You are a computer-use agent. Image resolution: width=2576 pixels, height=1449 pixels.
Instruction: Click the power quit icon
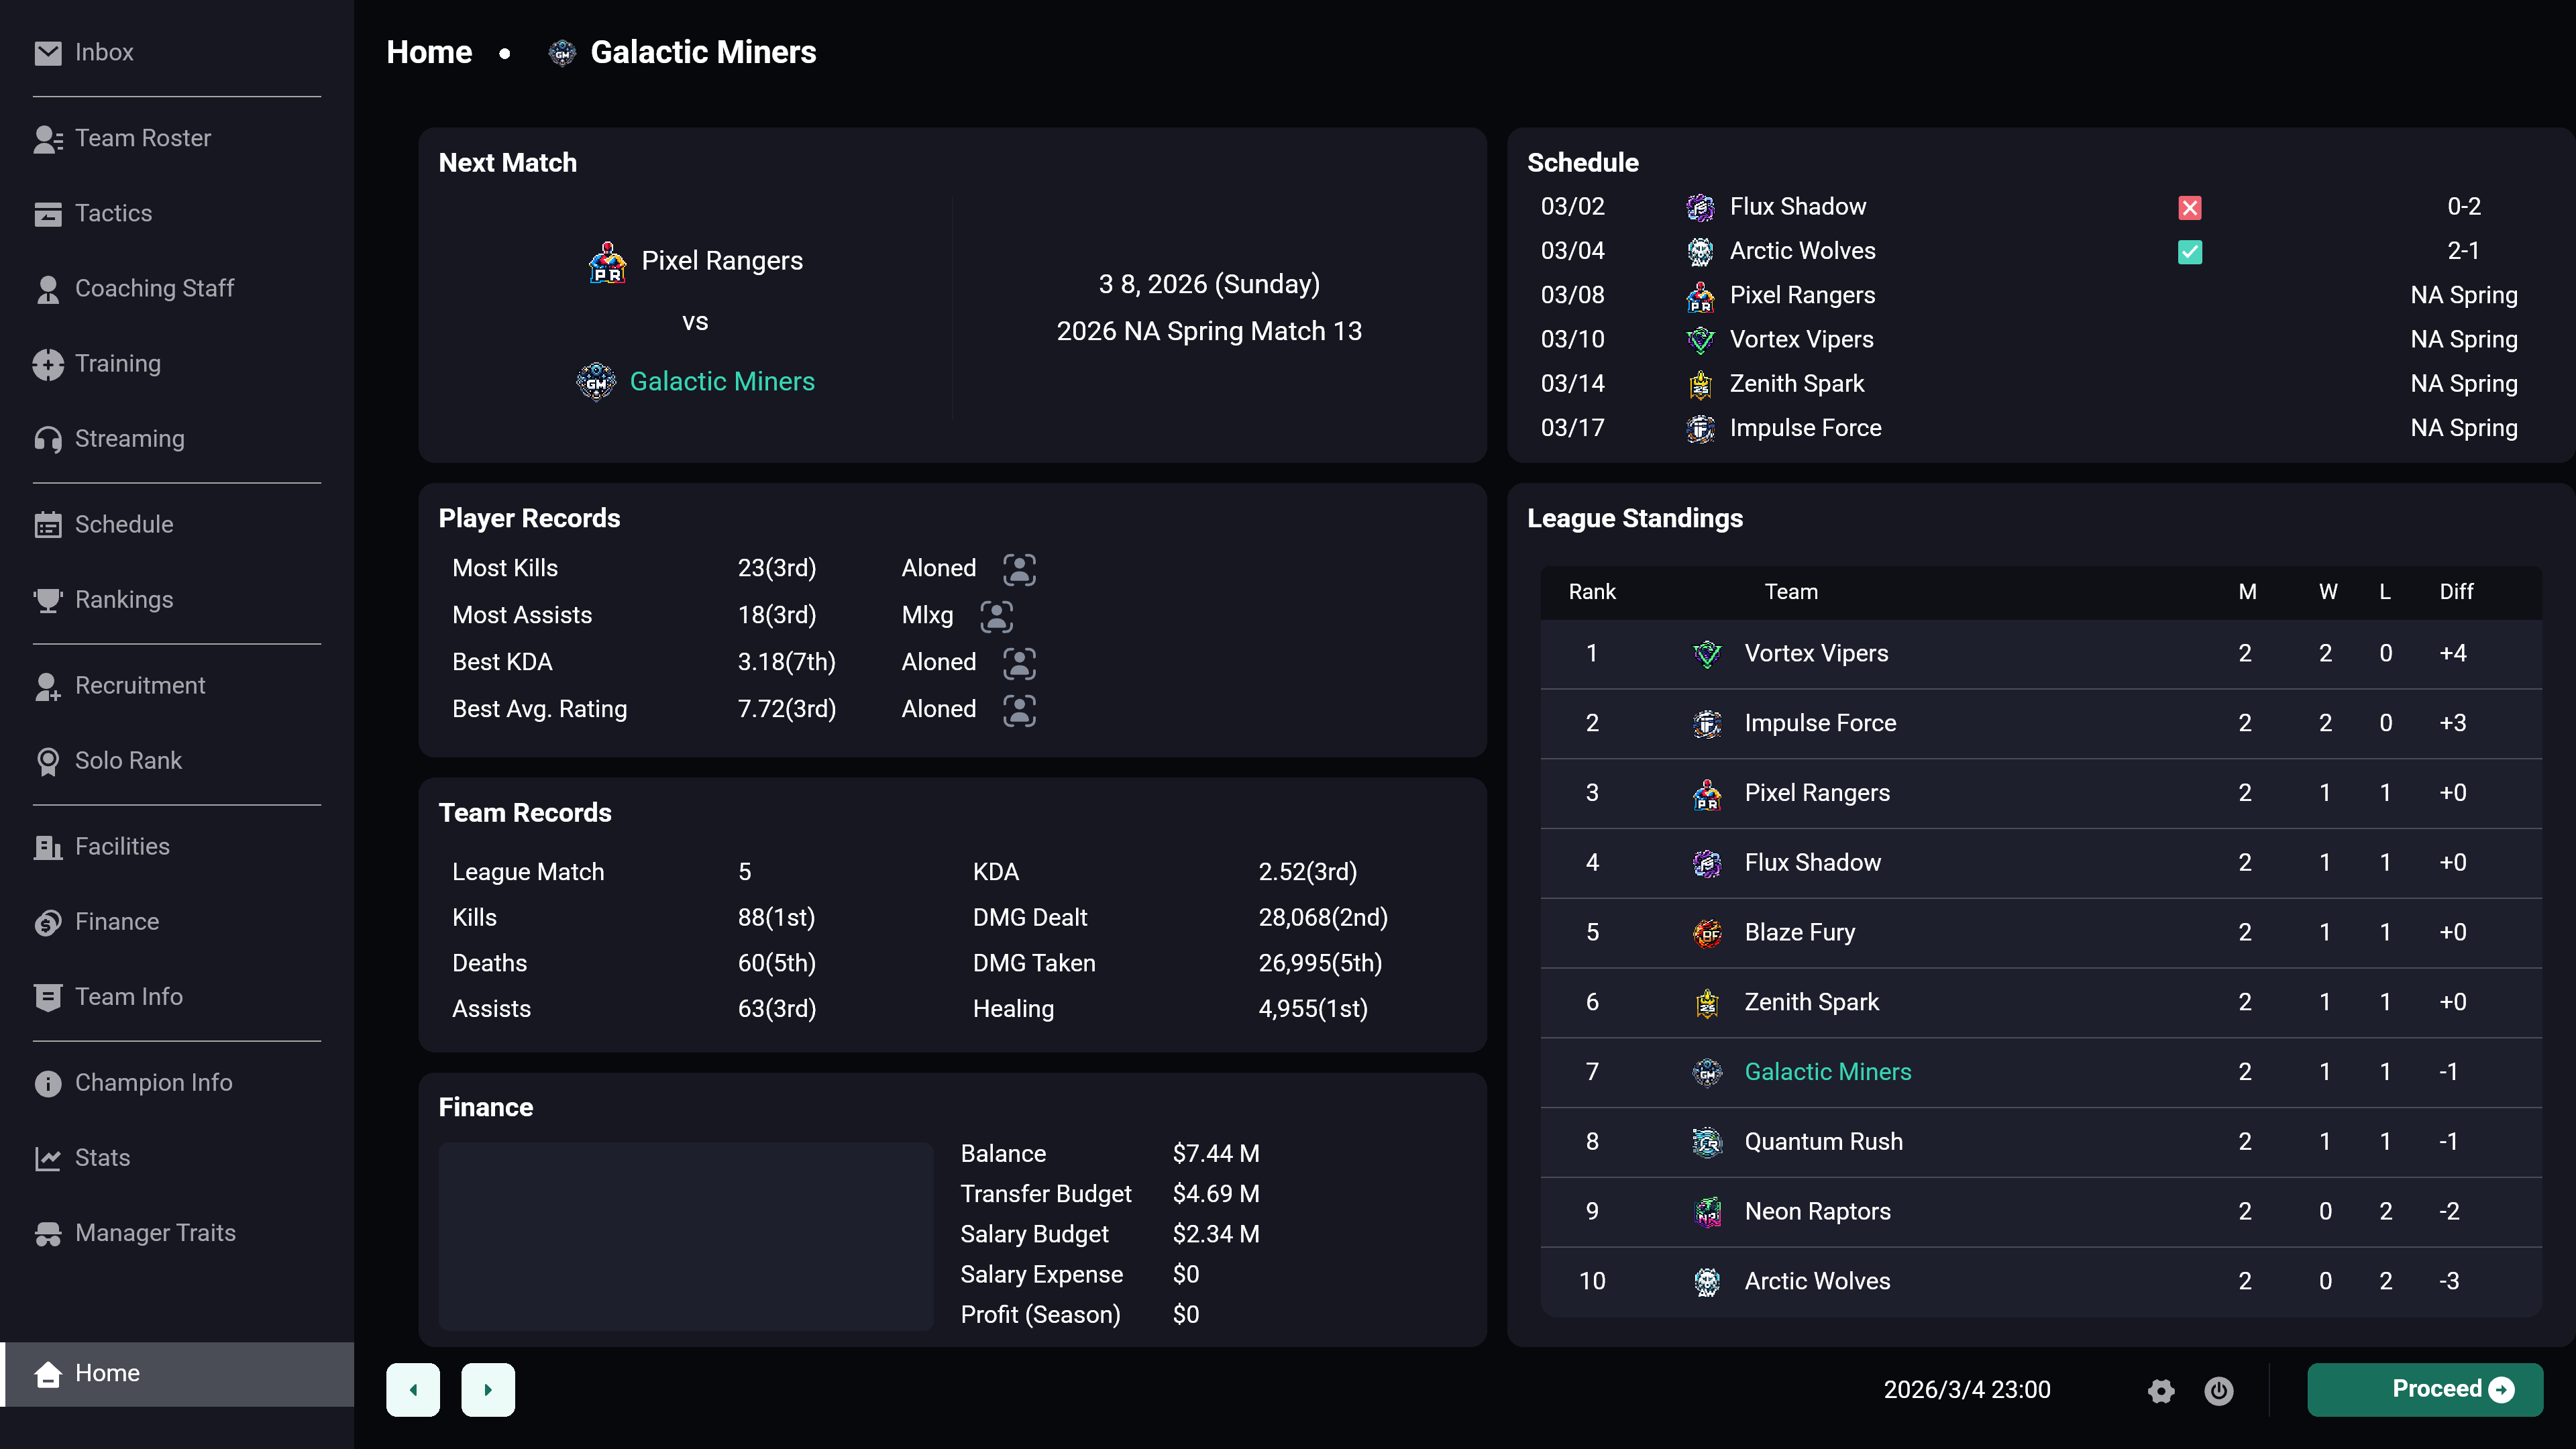pos(2219,1390)
